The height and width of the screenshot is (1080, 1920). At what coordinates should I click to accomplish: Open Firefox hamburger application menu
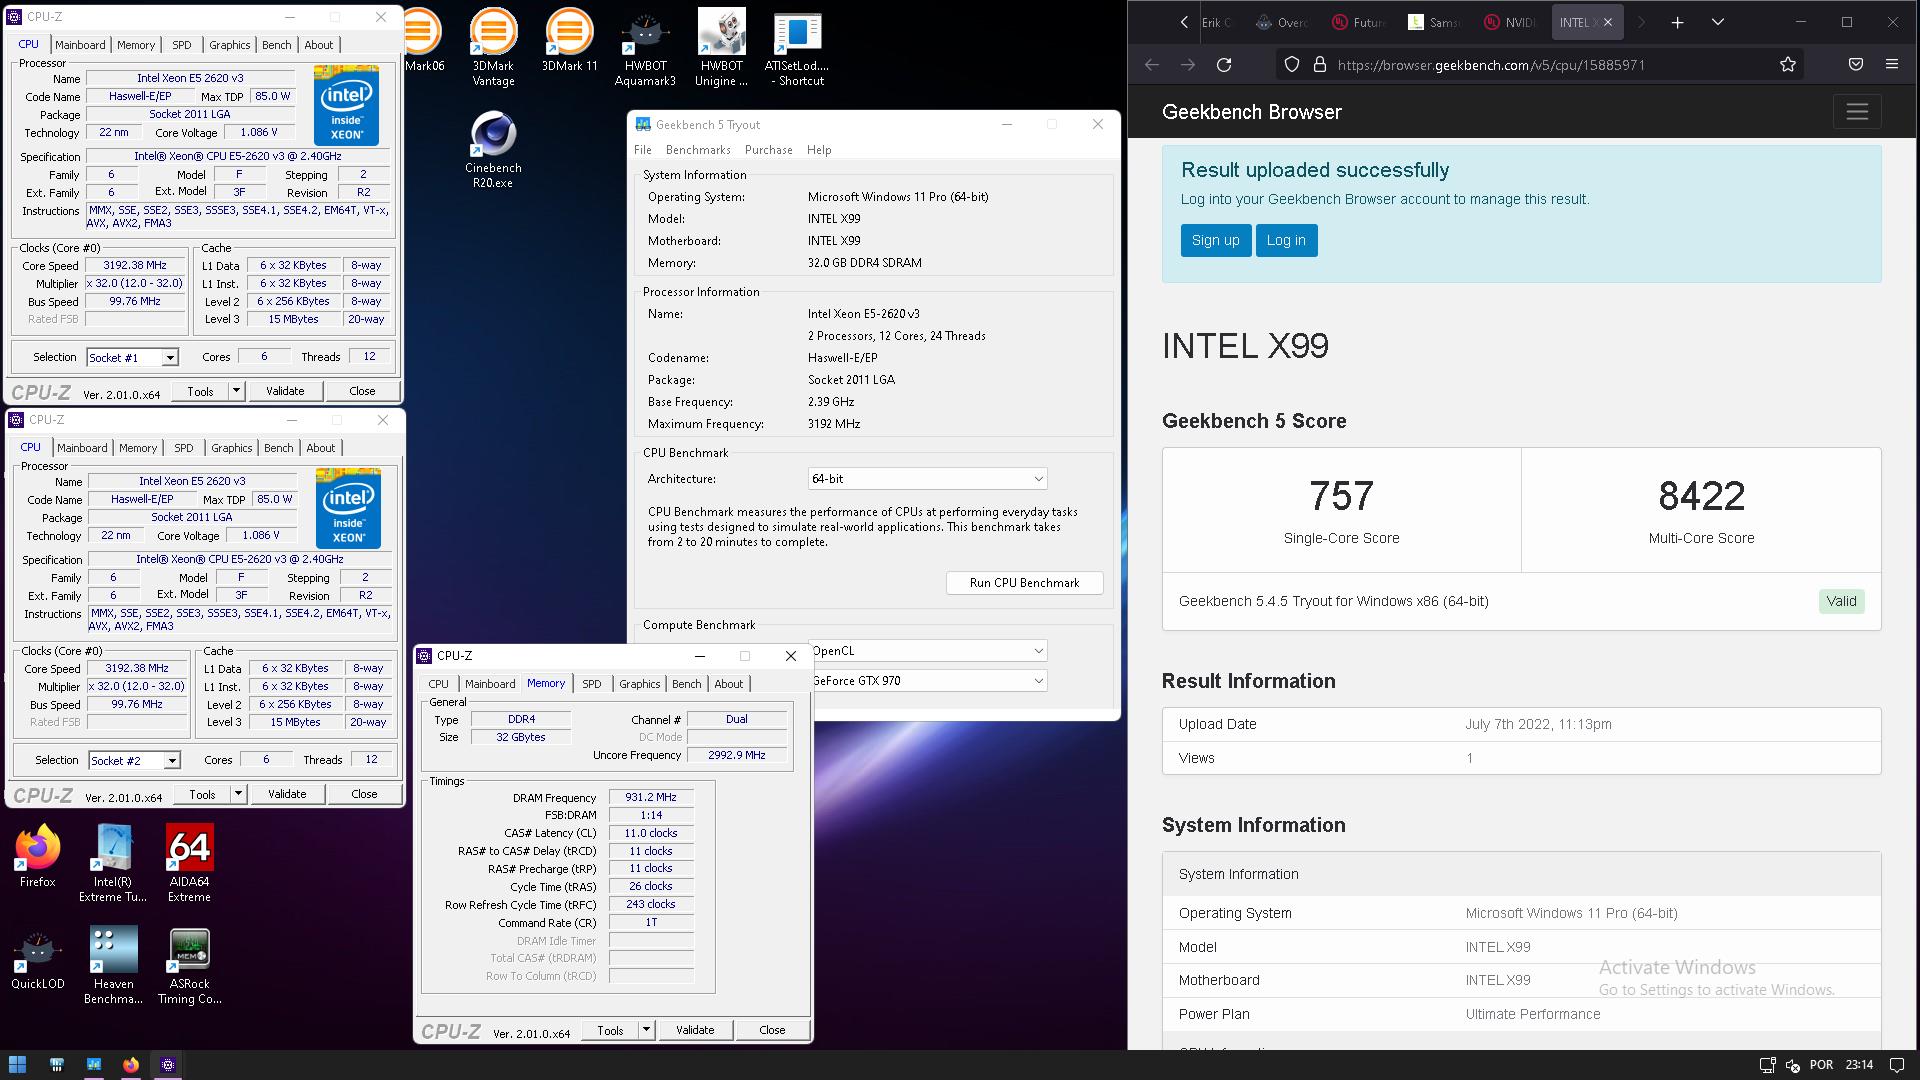tap(1892, 64)
